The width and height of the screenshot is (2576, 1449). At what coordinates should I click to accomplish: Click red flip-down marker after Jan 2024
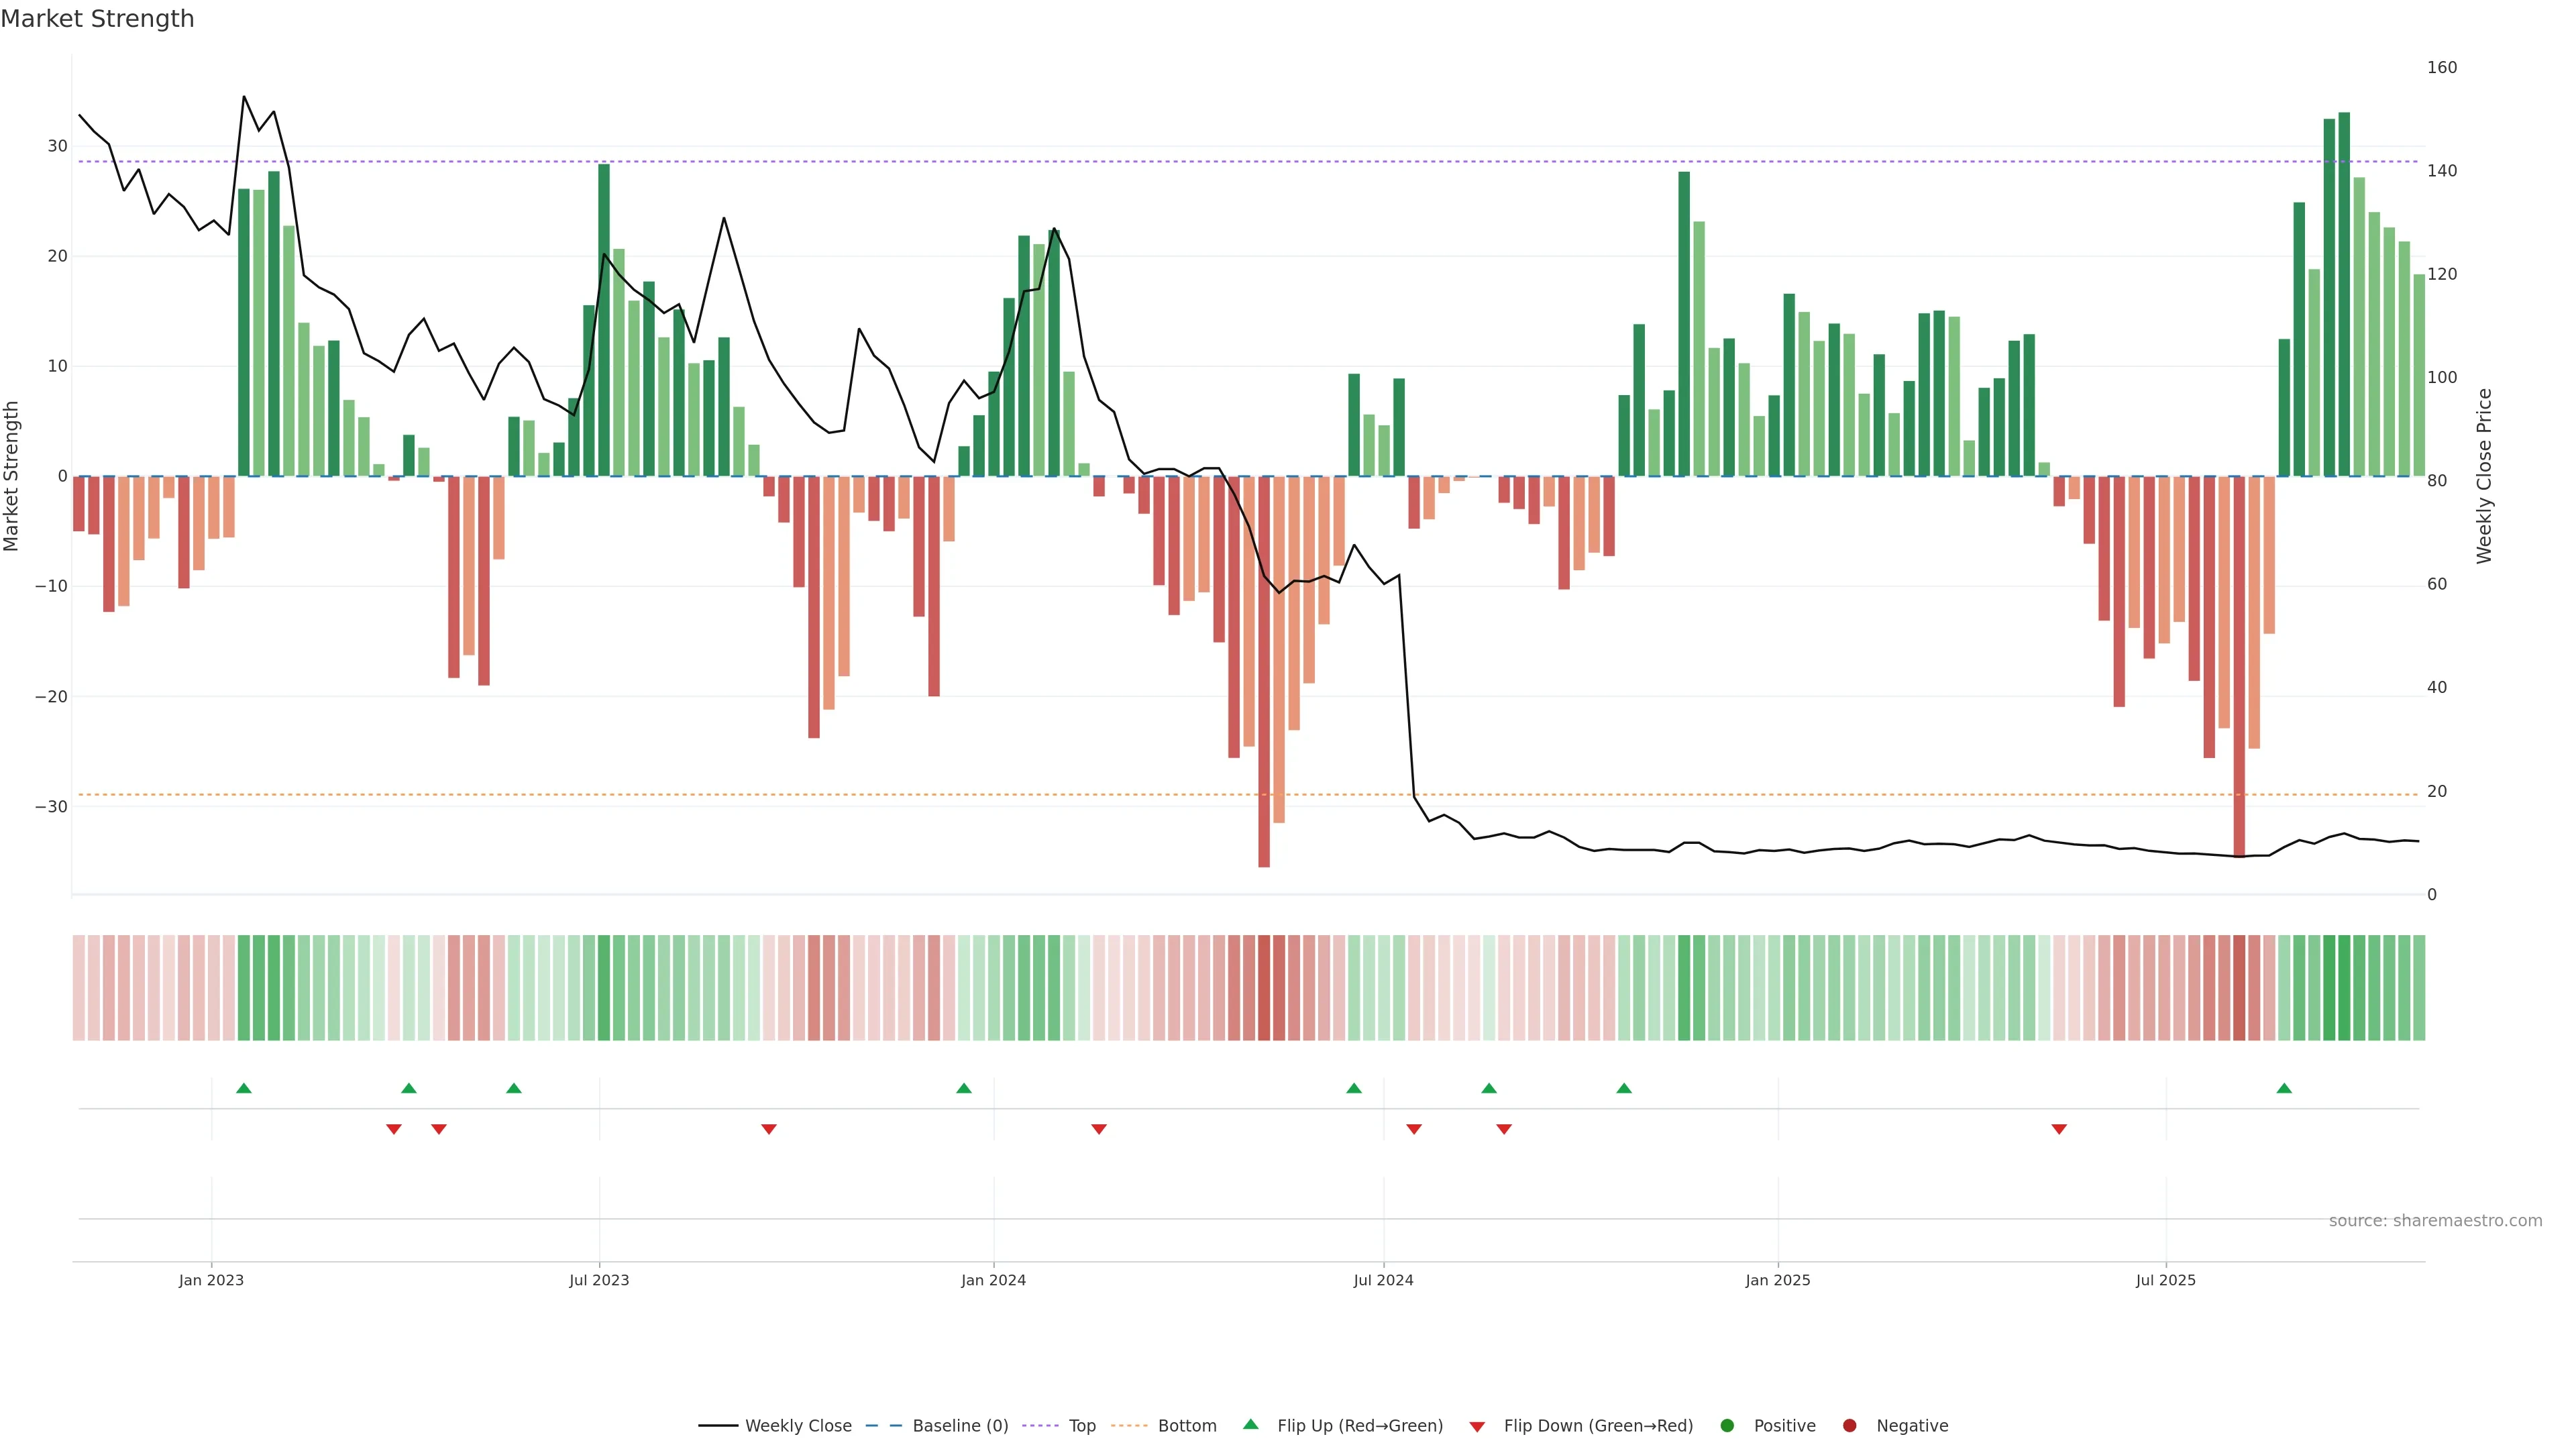point(1099,1129)
